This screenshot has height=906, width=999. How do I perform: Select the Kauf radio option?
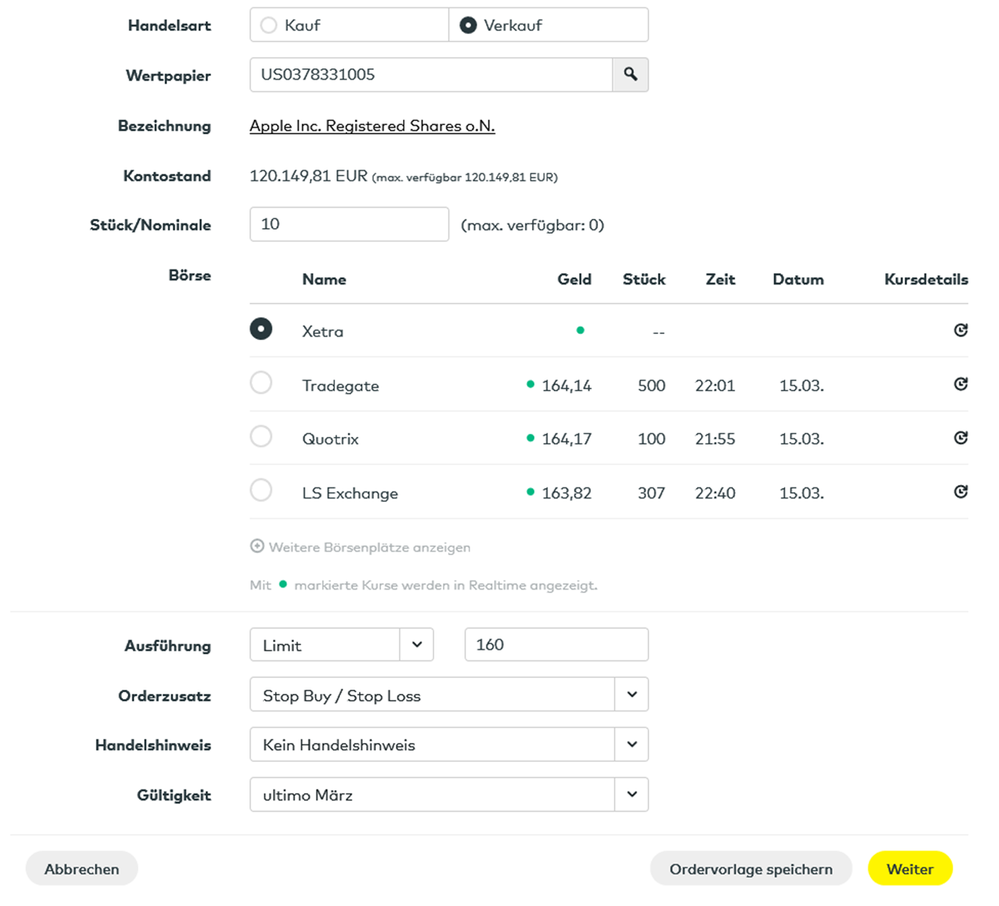(268, 26)
